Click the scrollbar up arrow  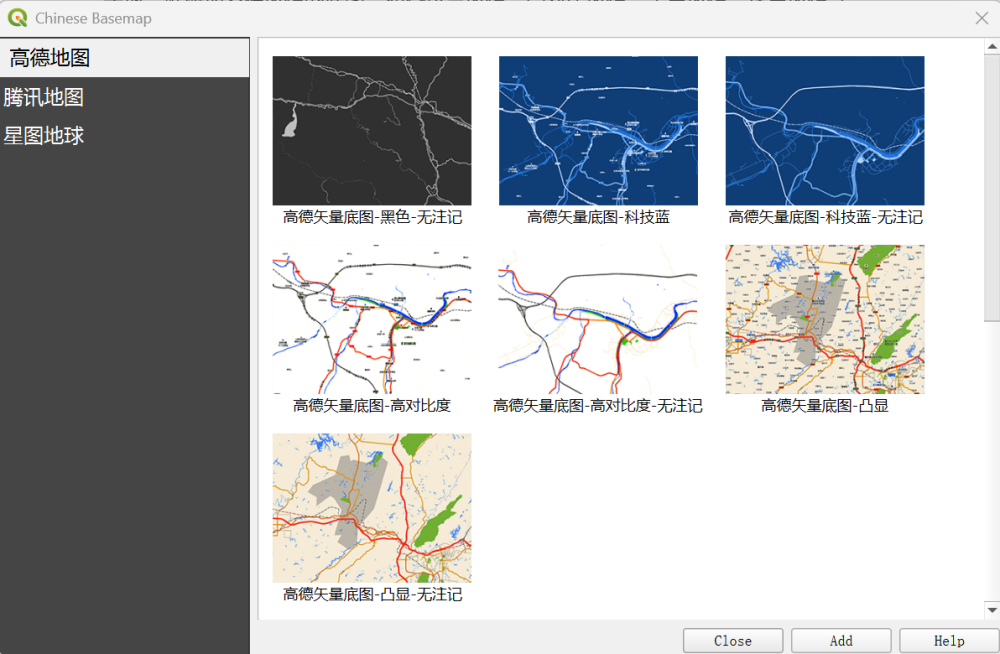[992, 47]
